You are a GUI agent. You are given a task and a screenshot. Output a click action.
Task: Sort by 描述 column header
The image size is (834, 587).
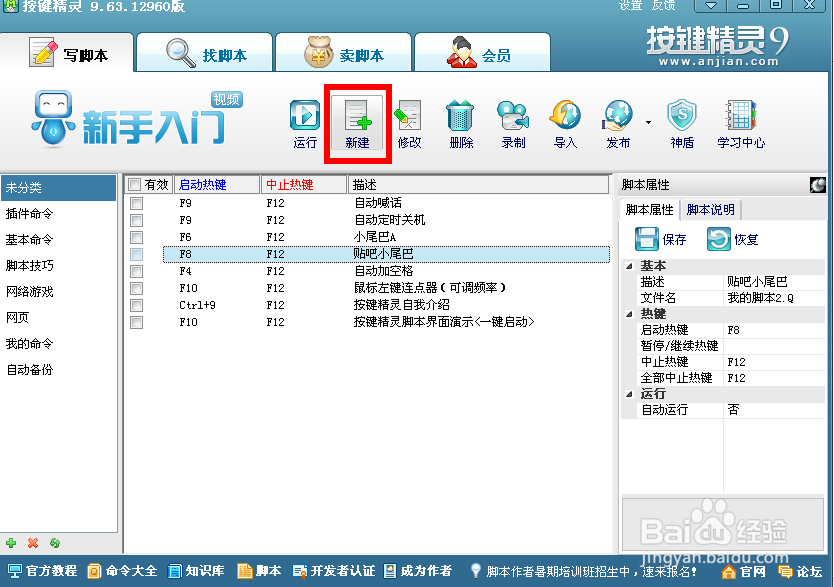(x=478, y=185)
